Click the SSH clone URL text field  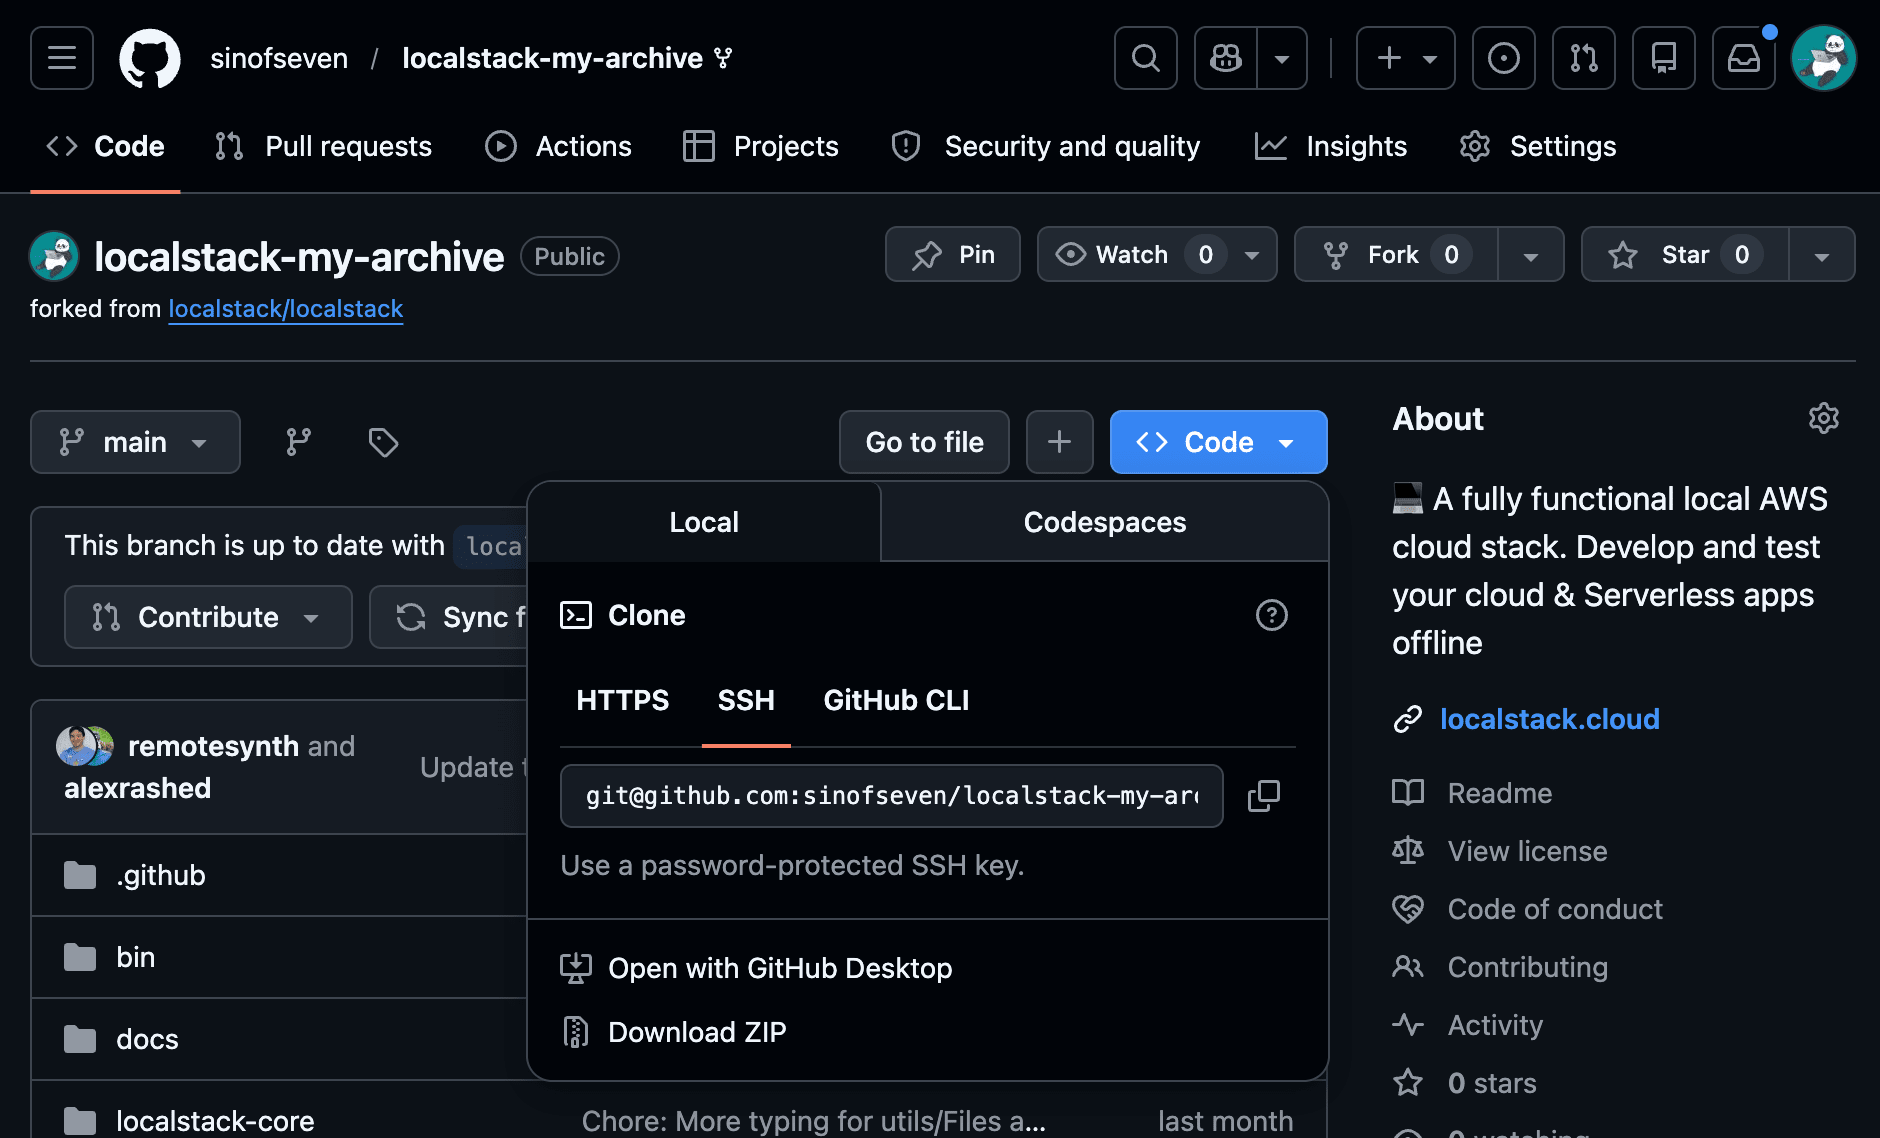click(891, 796)
